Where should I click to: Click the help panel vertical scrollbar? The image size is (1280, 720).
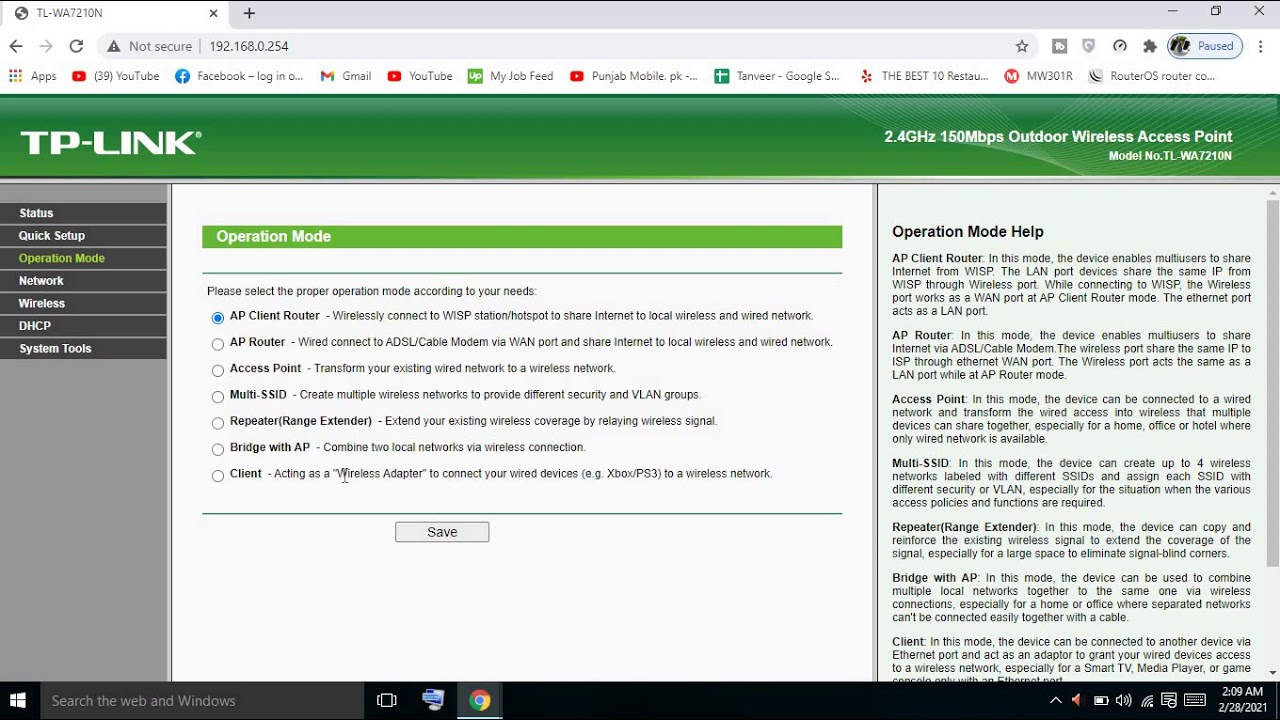1272,382
